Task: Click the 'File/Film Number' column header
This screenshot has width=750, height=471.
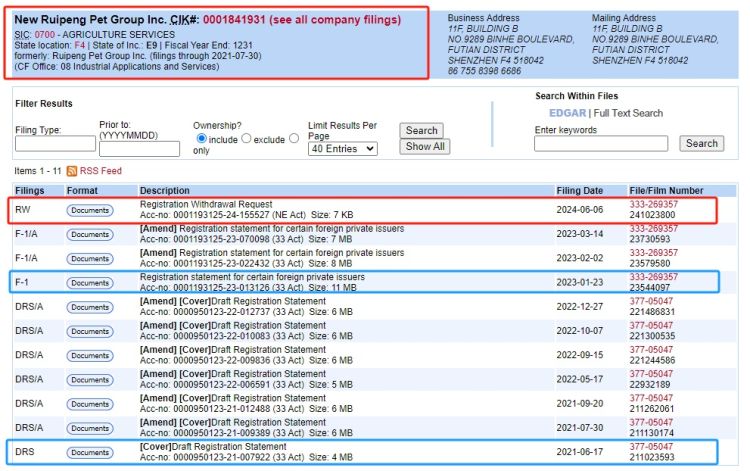Action: point(666,190)
